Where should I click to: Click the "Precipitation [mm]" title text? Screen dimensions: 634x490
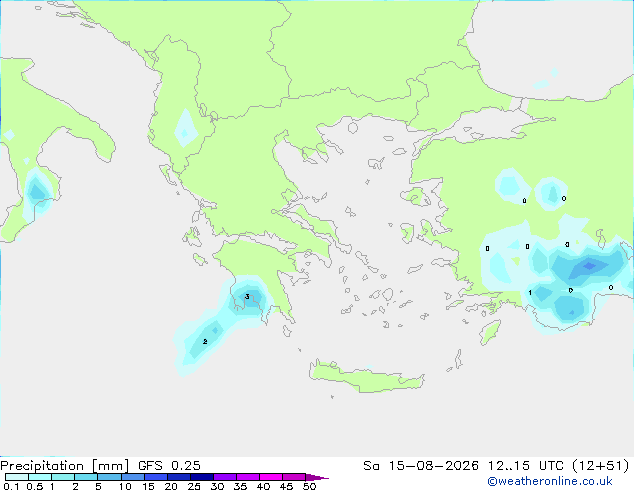click(x=64, y=466)
